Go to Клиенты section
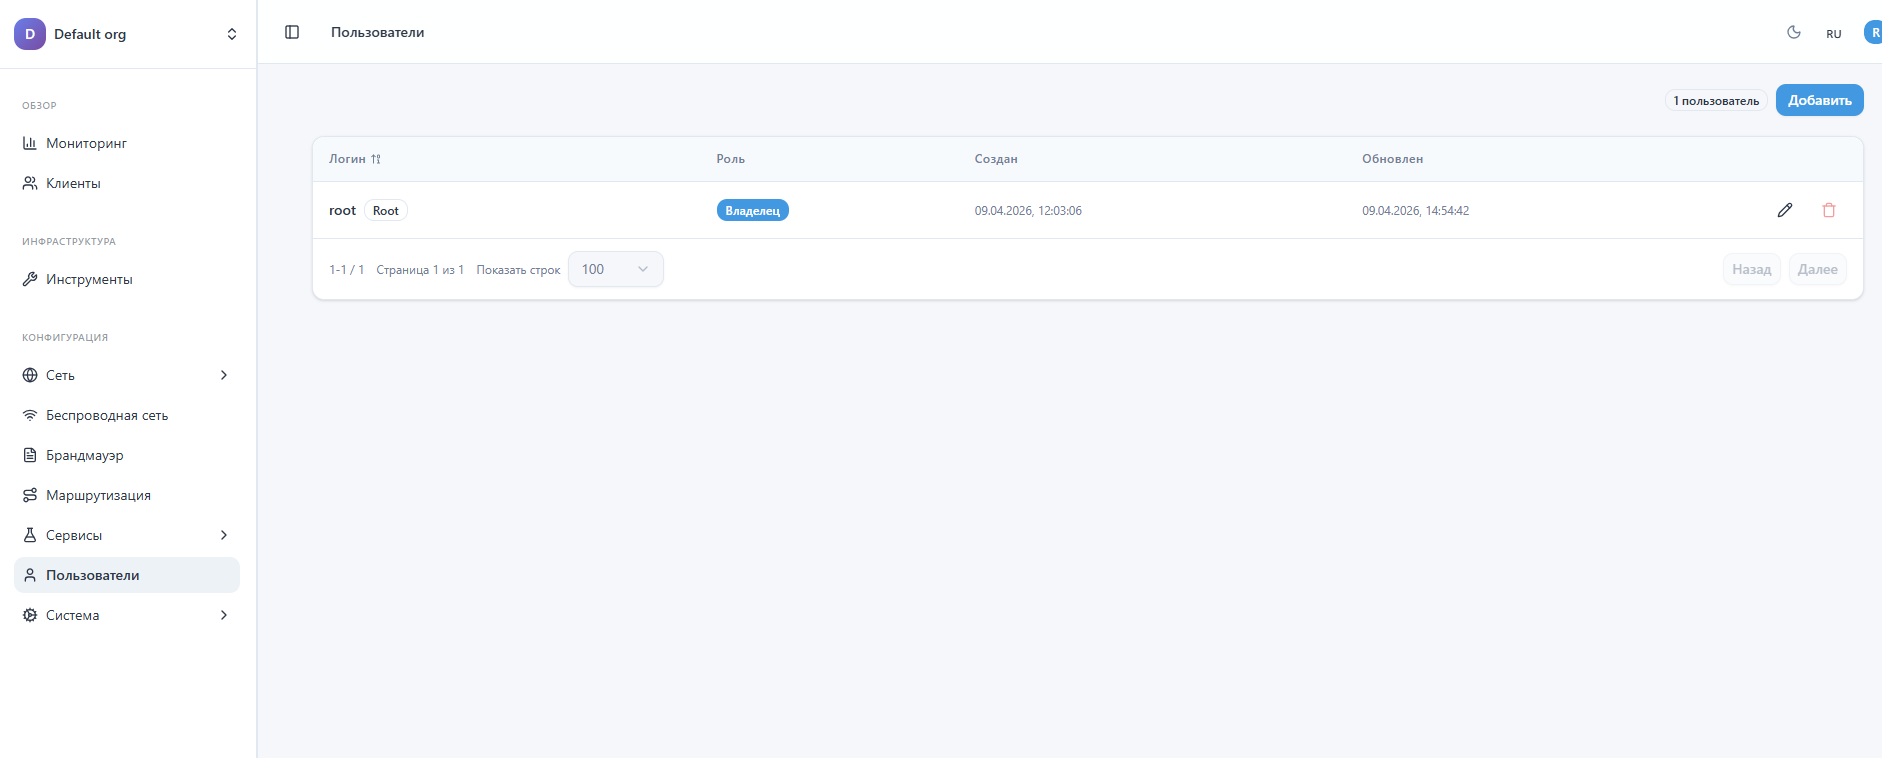Image resolution: width=1882 pixels, height=758 pixels. click(73, 183)
